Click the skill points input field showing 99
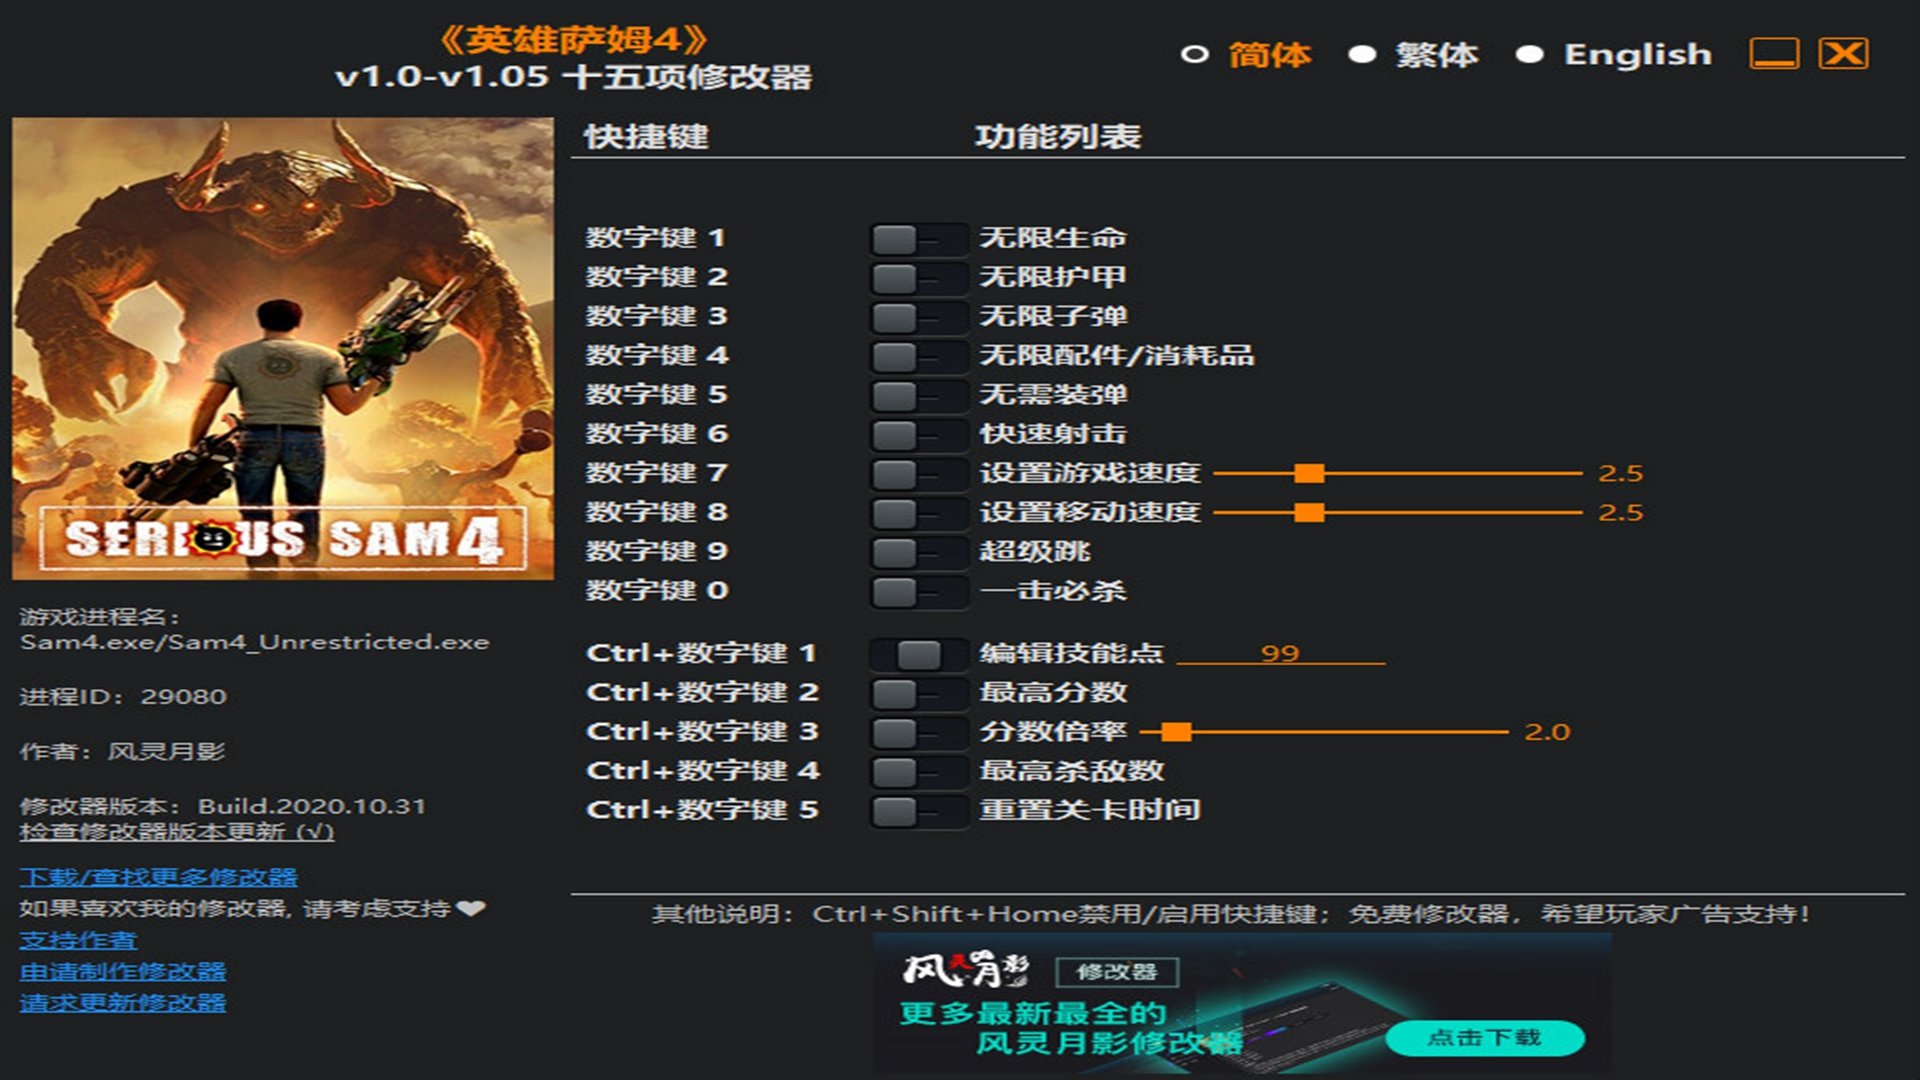Screen dimensions: 1920x1080 click(x=1280, y=653)
